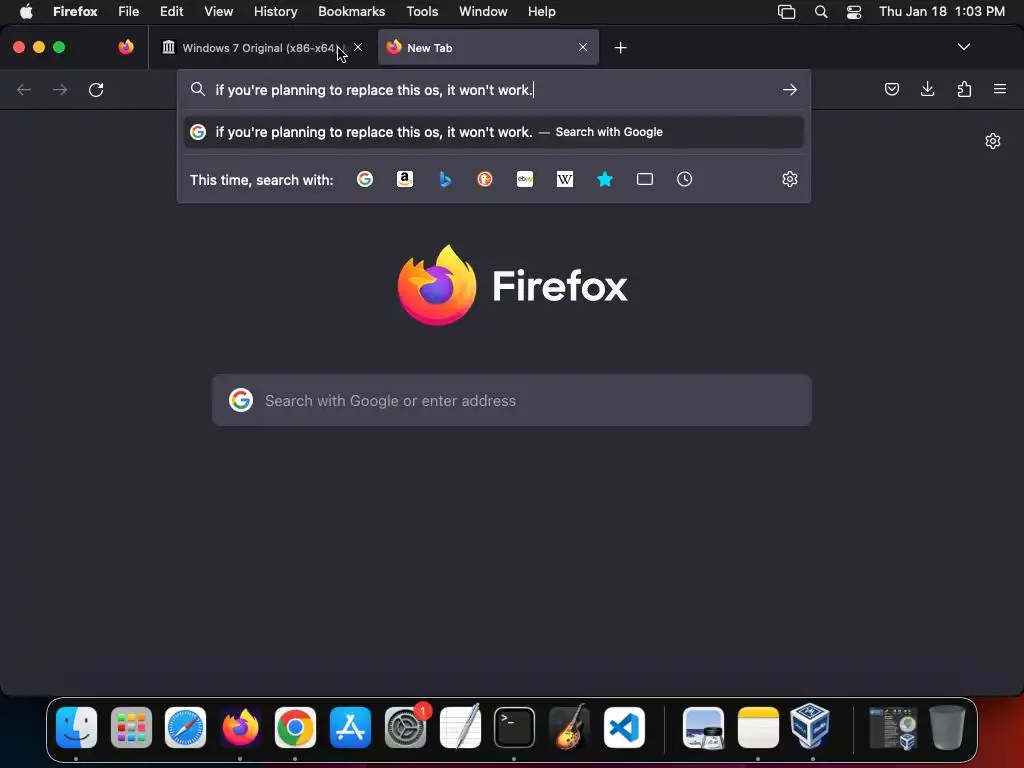Open the minimized windows stack in Dock
The height and width of the screenshot is (768, 1024).
point(893,727)
